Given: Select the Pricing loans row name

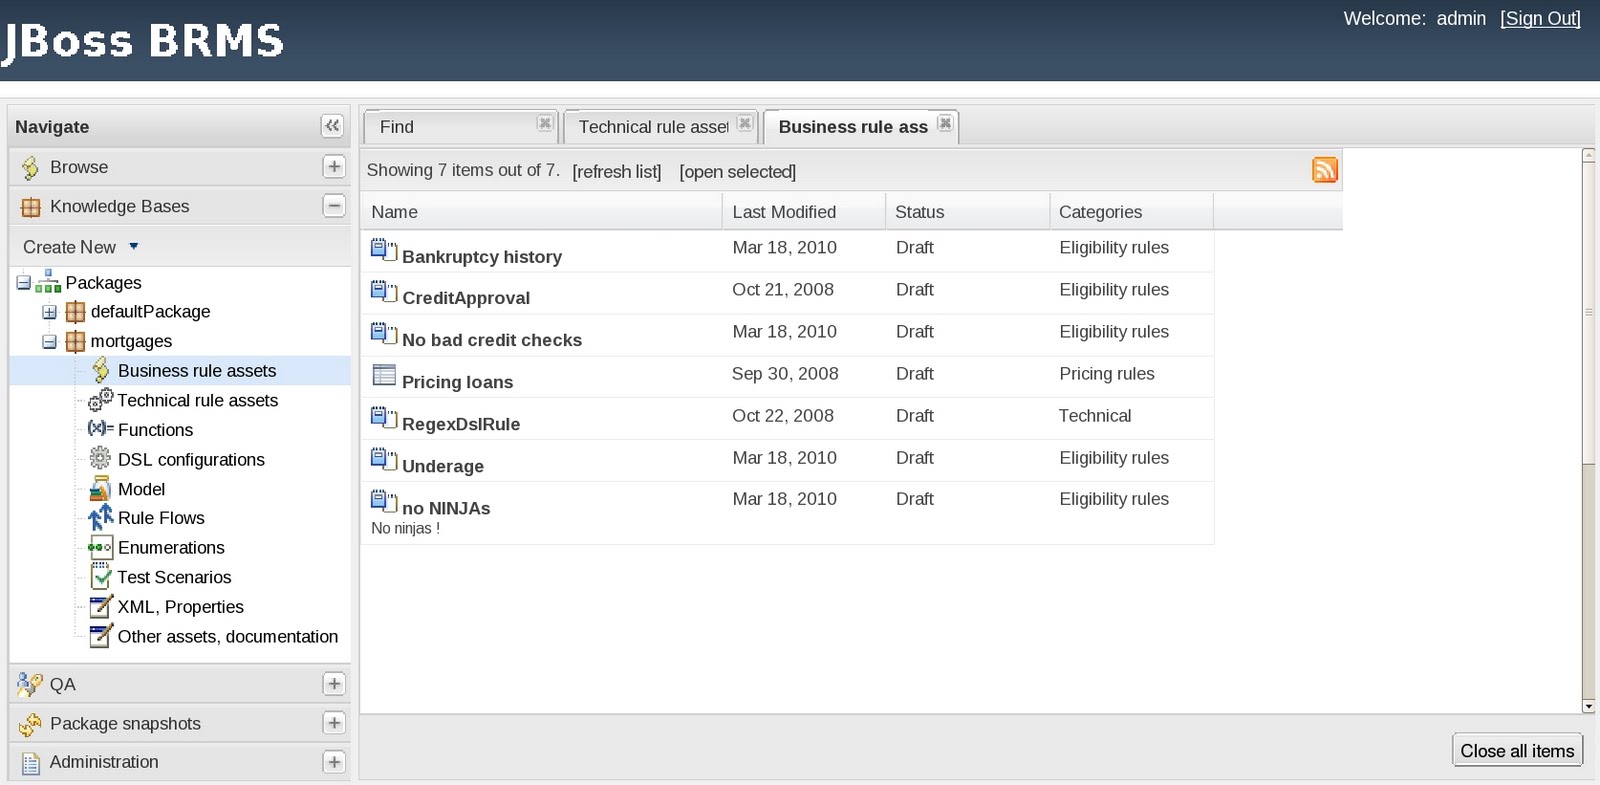Looking at the screenshot, I should pos(457,382).
